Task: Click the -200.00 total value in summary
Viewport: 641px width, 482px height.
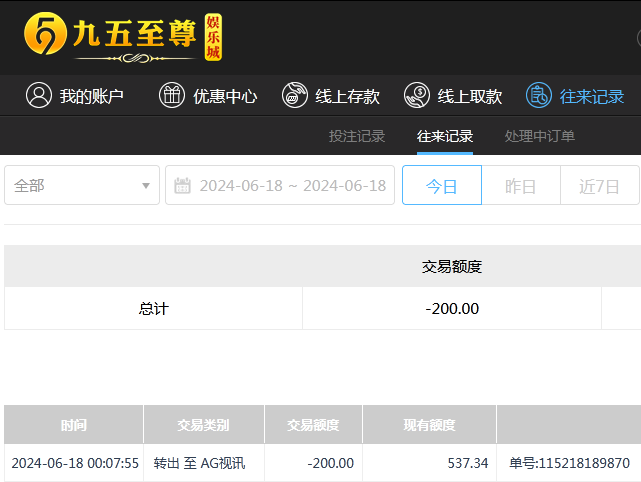Action: [x=452, y=309]
